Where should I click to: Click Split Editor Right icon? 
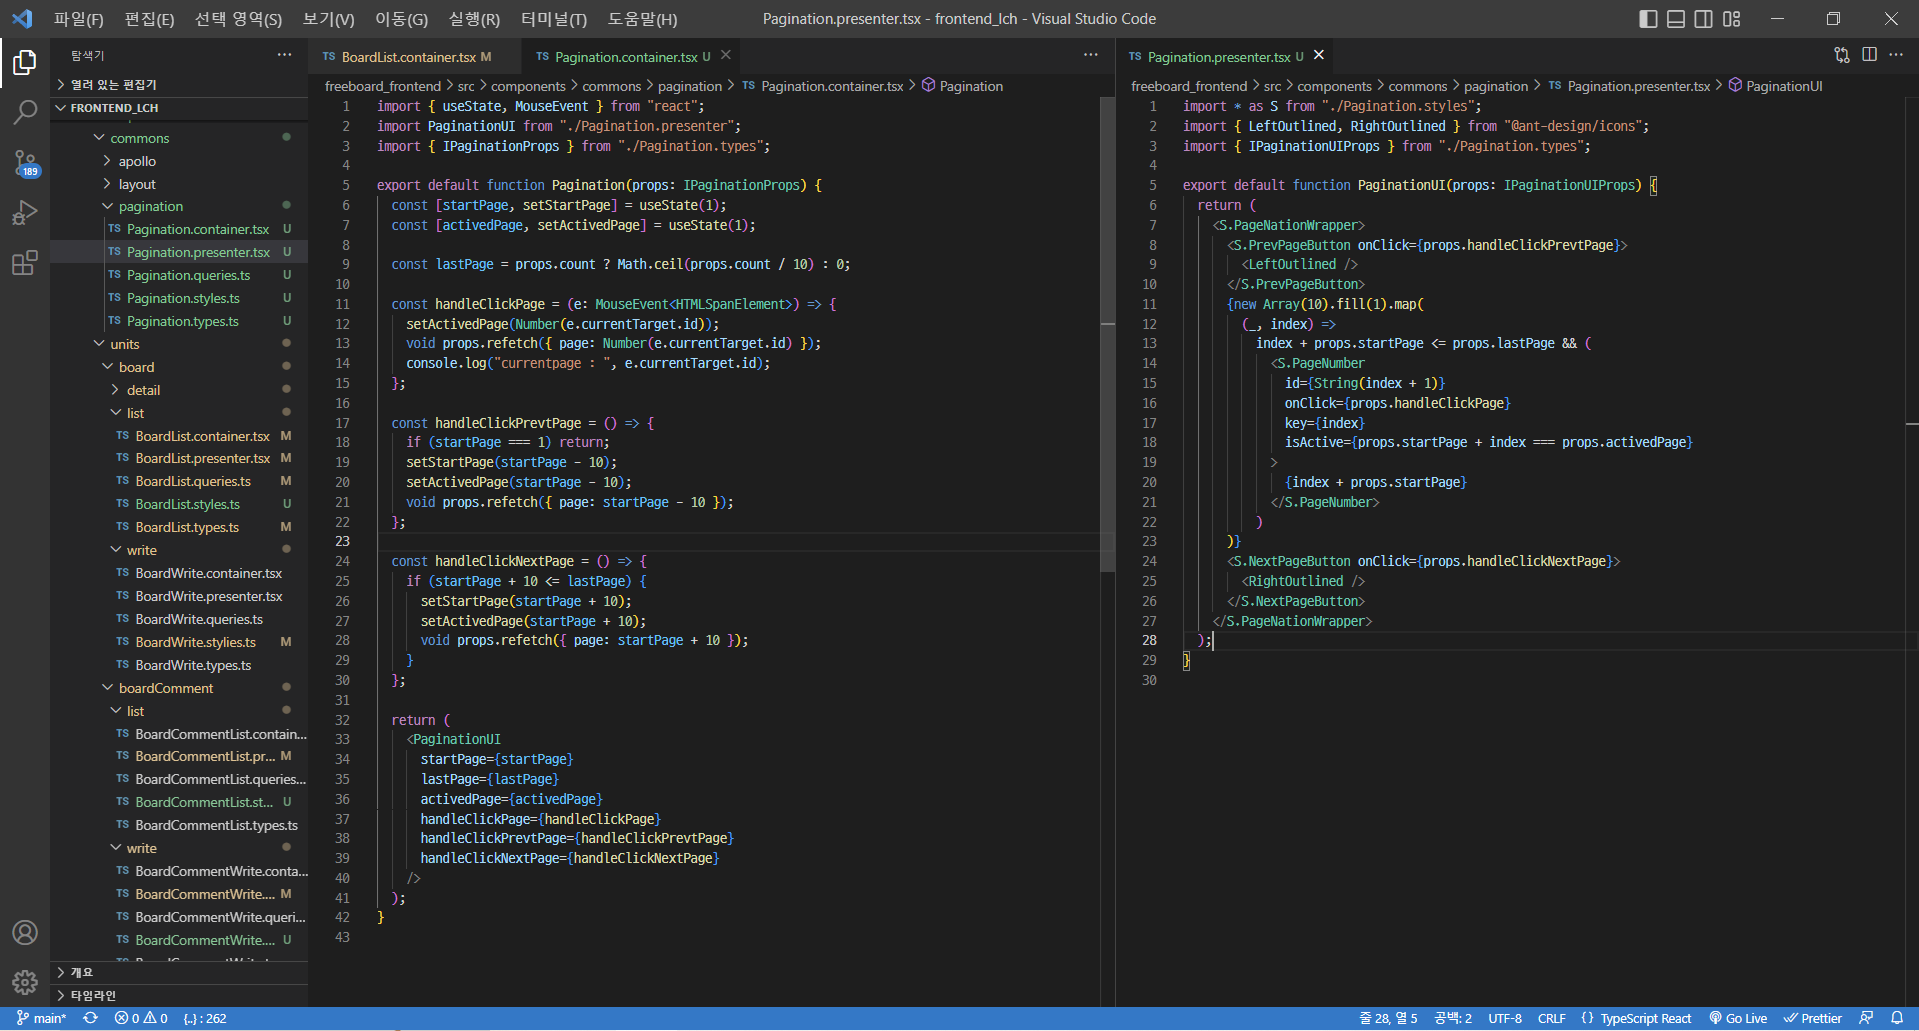(x=1869, y=55)
